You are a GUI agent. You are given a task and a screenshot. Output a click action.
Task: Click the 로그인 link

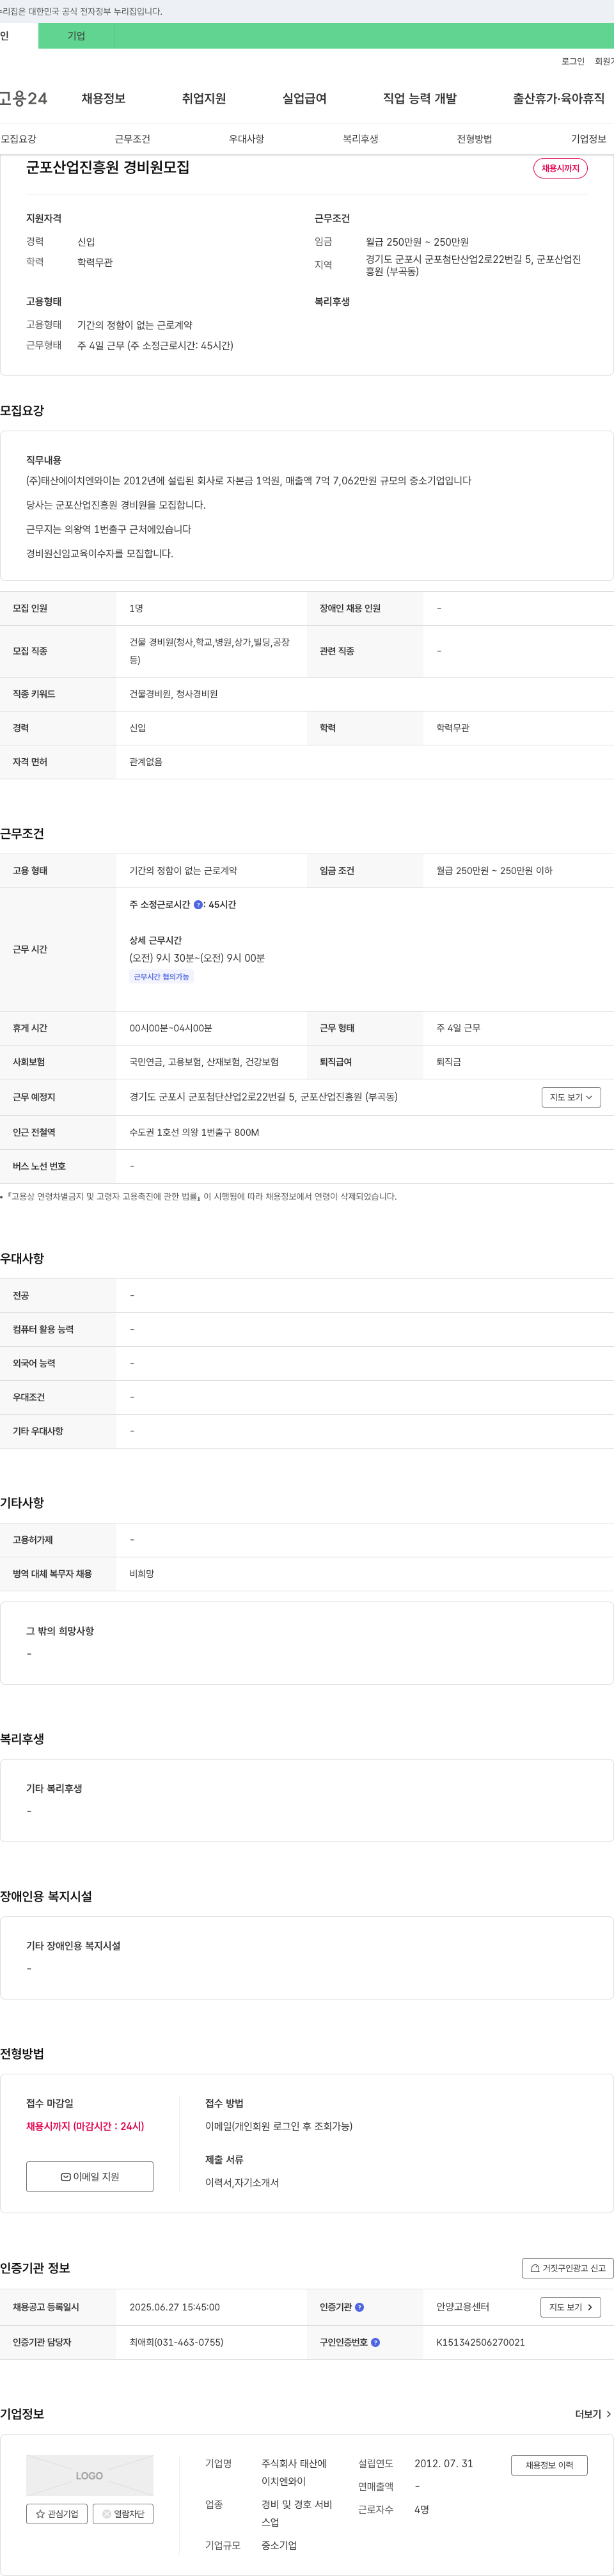point(573,62)
